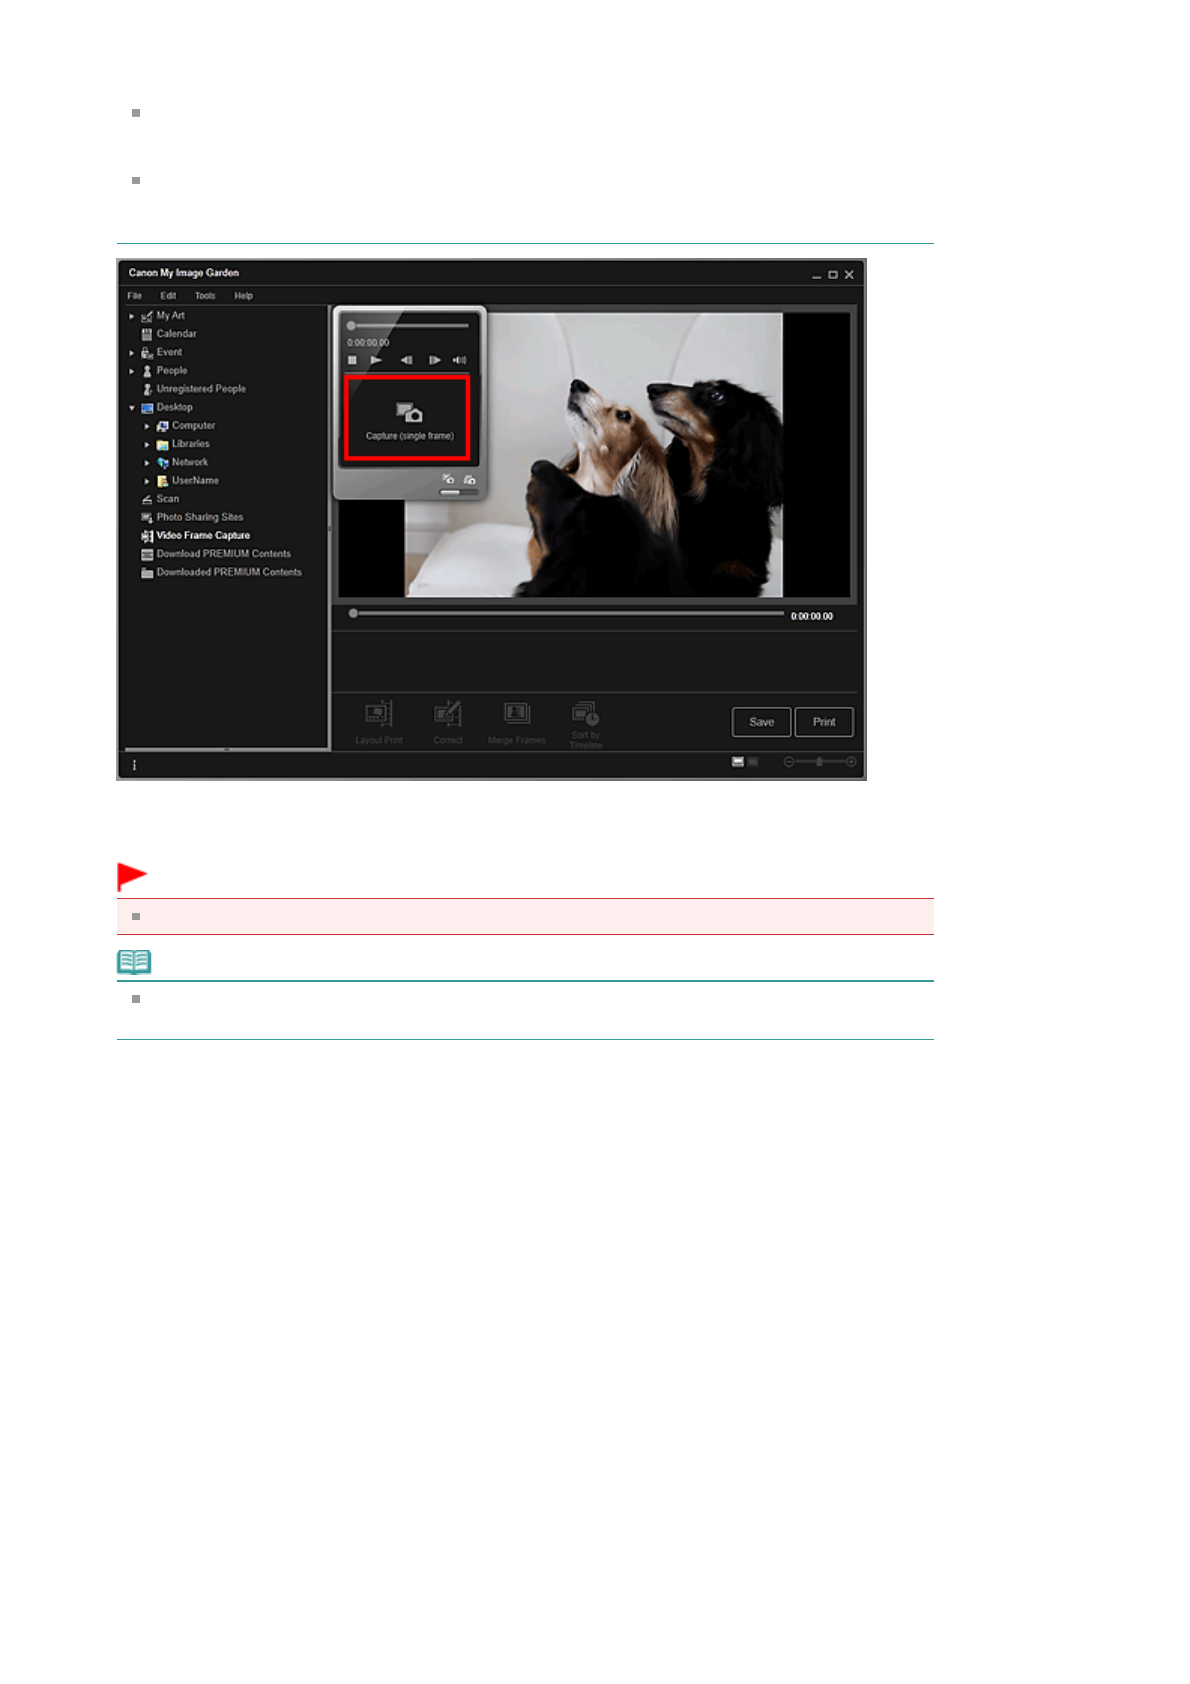
Task: Click the Capture (single frame) button
Action: [407, 419]
